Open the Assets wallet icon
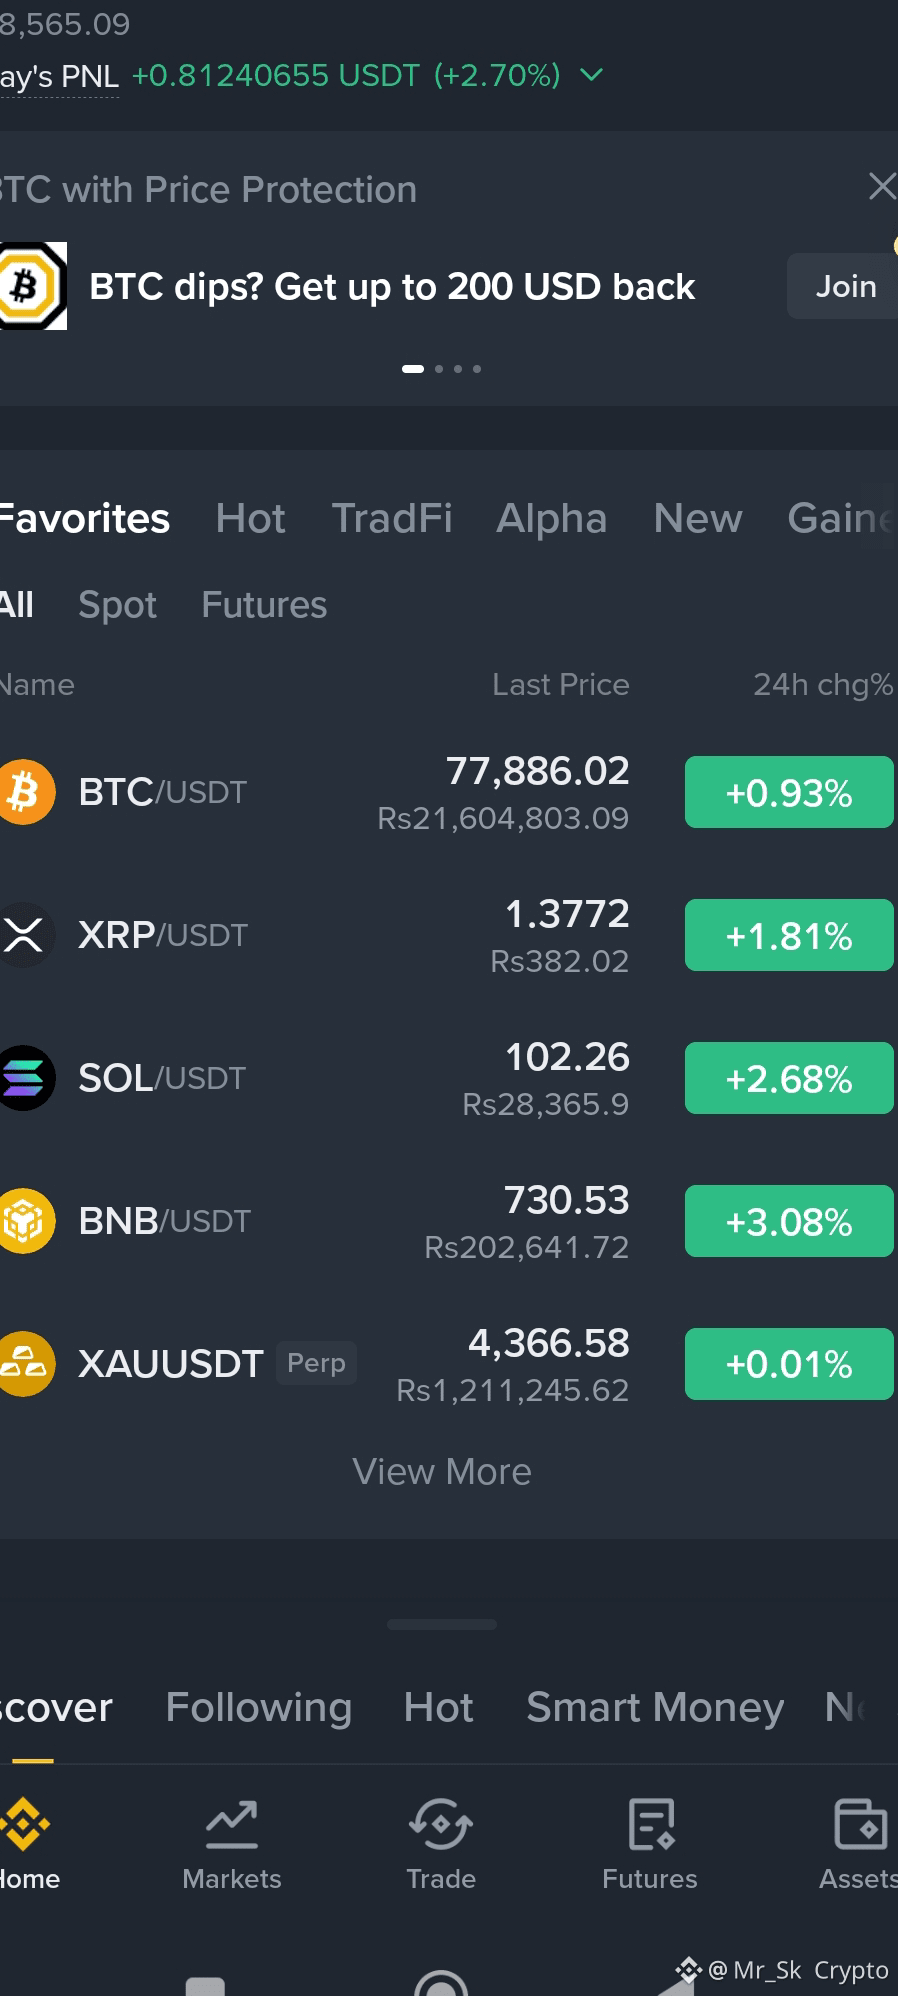Image resolution: width=898 pixels, height=1996 pixels. (x=861, y=1824)
